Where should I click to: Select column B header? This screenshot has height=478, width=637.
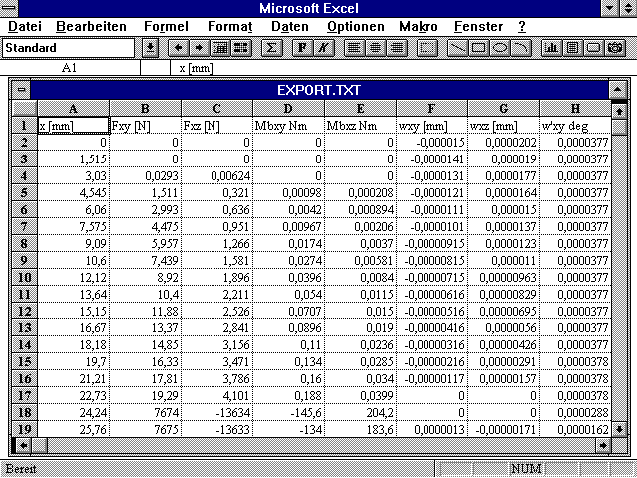coord(145,108)
